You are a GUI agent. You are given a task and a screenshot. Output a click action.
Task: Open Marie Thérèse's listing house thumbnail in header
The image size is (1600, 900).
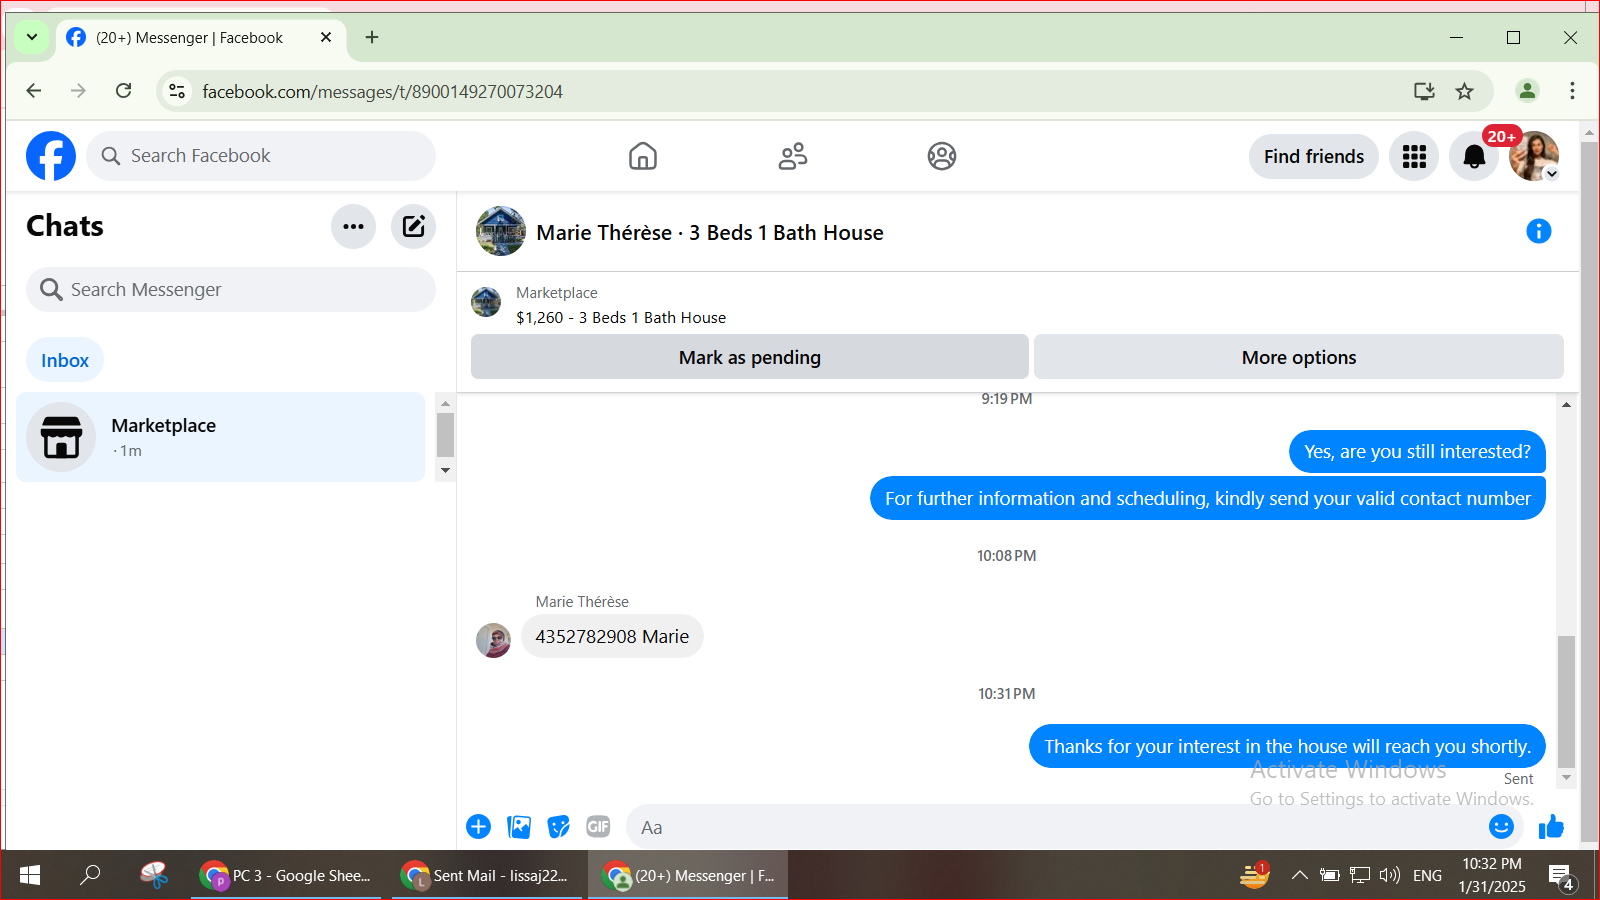click(x=501, y=232)
